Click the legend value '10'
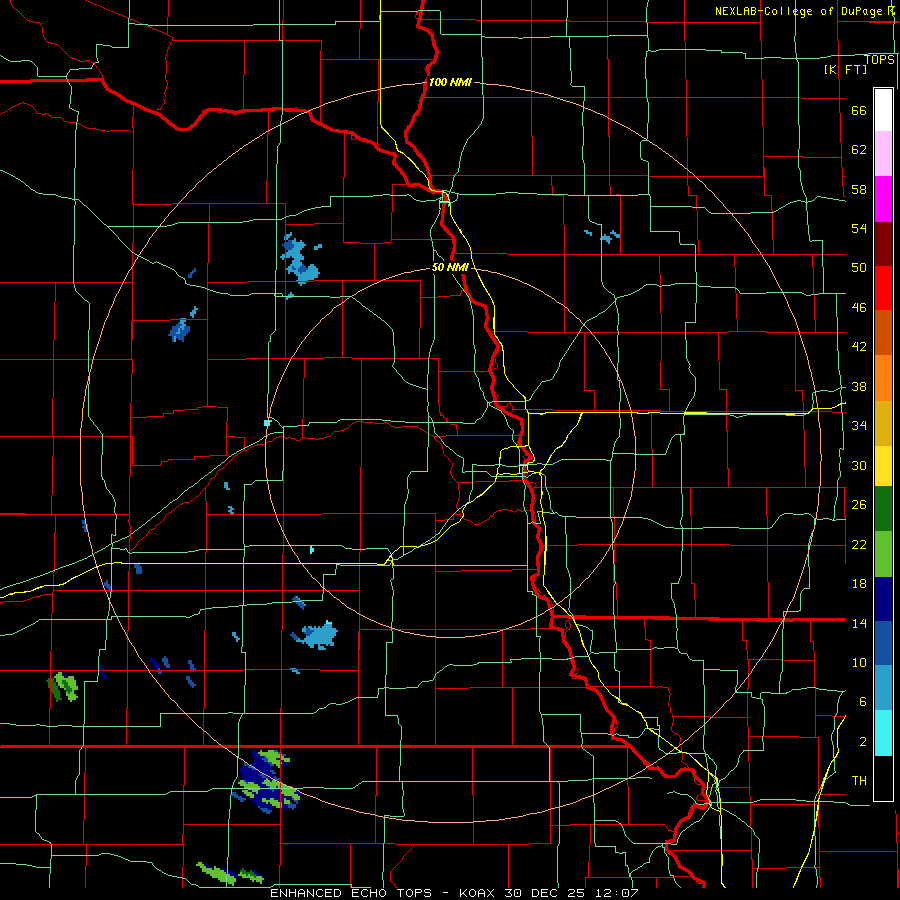The height and width of the screenshot is (900, 900). click(x=859, y=662)
